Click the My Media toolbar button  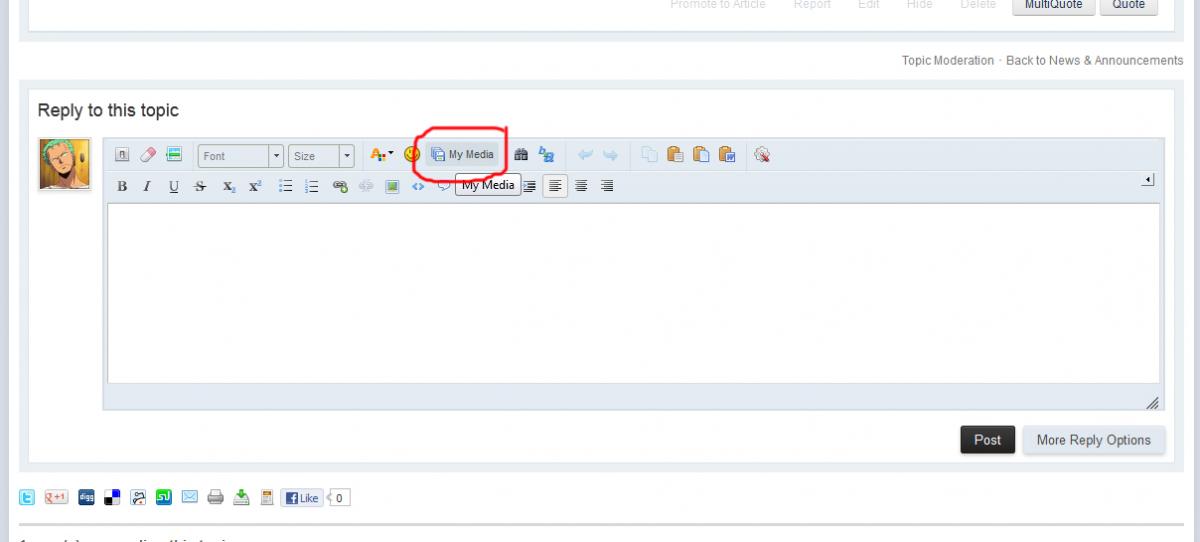click(463, 155)
